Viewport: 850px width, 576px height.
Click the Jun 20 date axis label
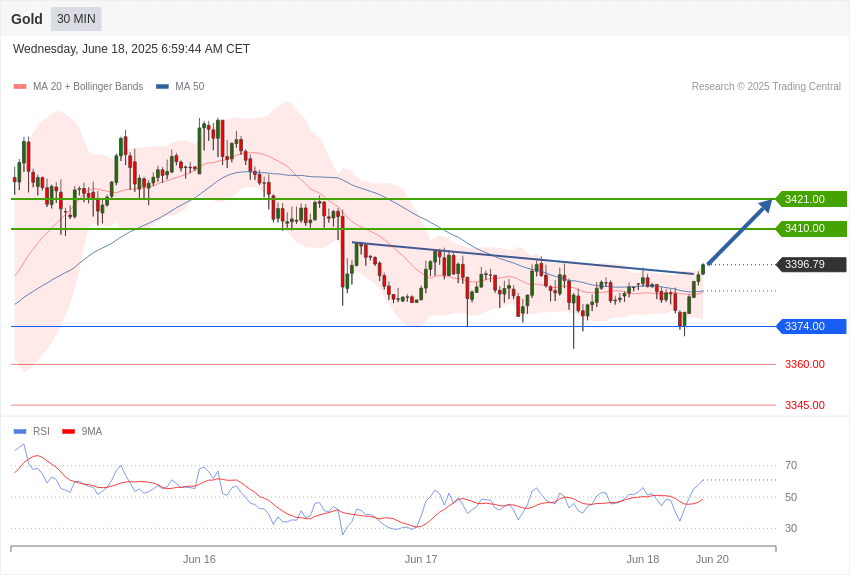pos(712,559)
